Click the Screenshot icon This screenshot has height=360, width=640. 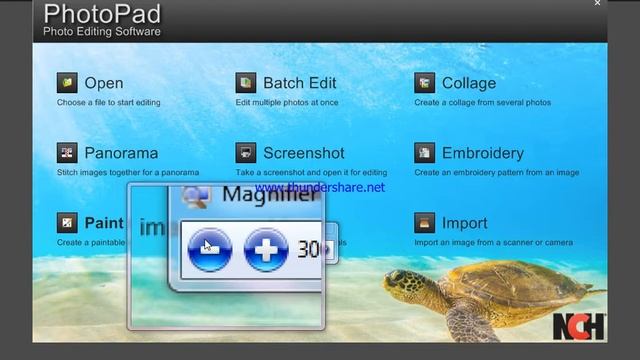pos(246,153)
